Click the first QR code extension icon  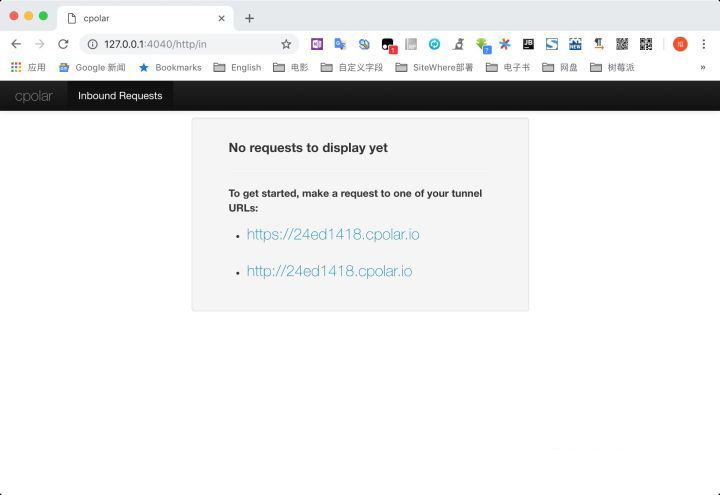point(622,44)
